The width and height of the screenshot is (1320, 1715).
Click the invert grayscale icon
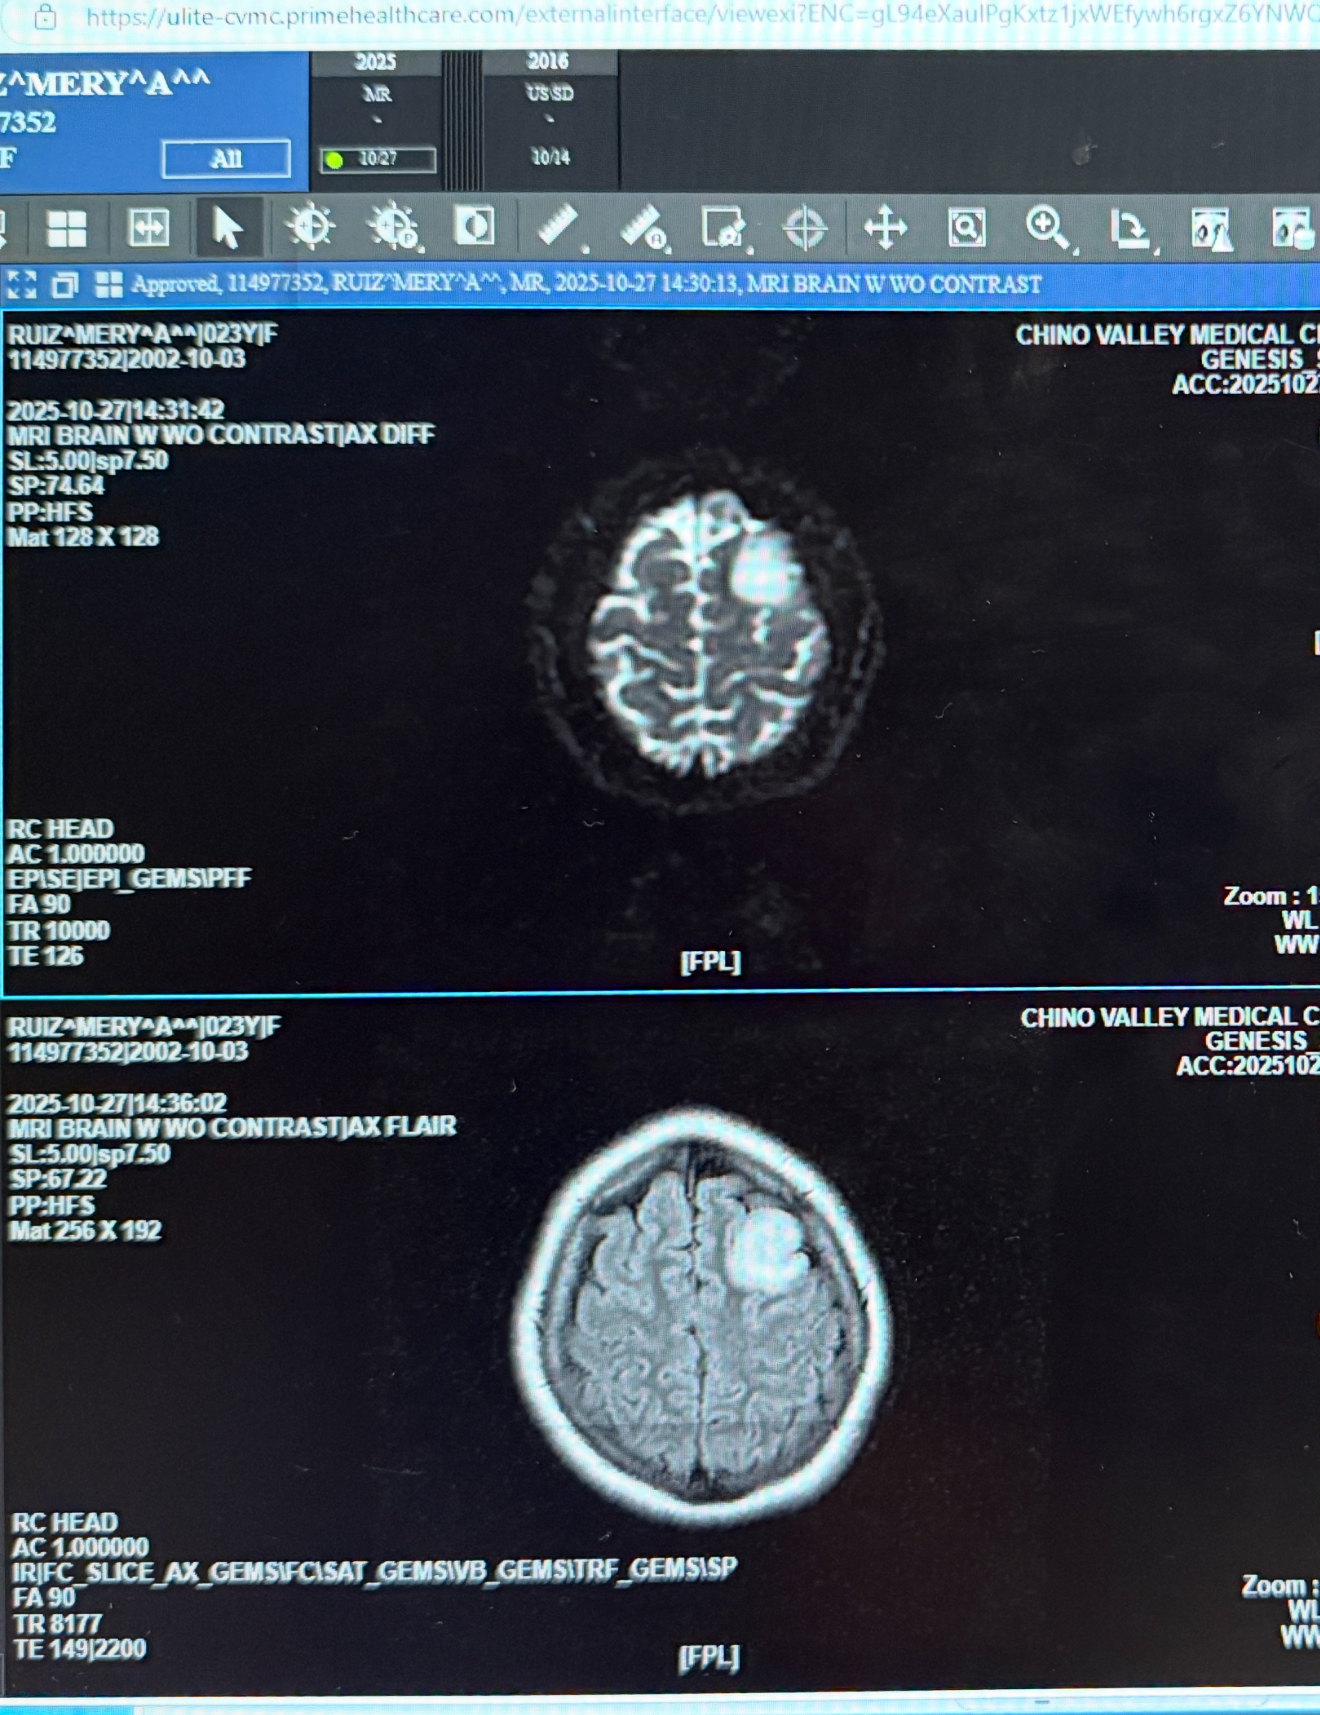(474, 227)
